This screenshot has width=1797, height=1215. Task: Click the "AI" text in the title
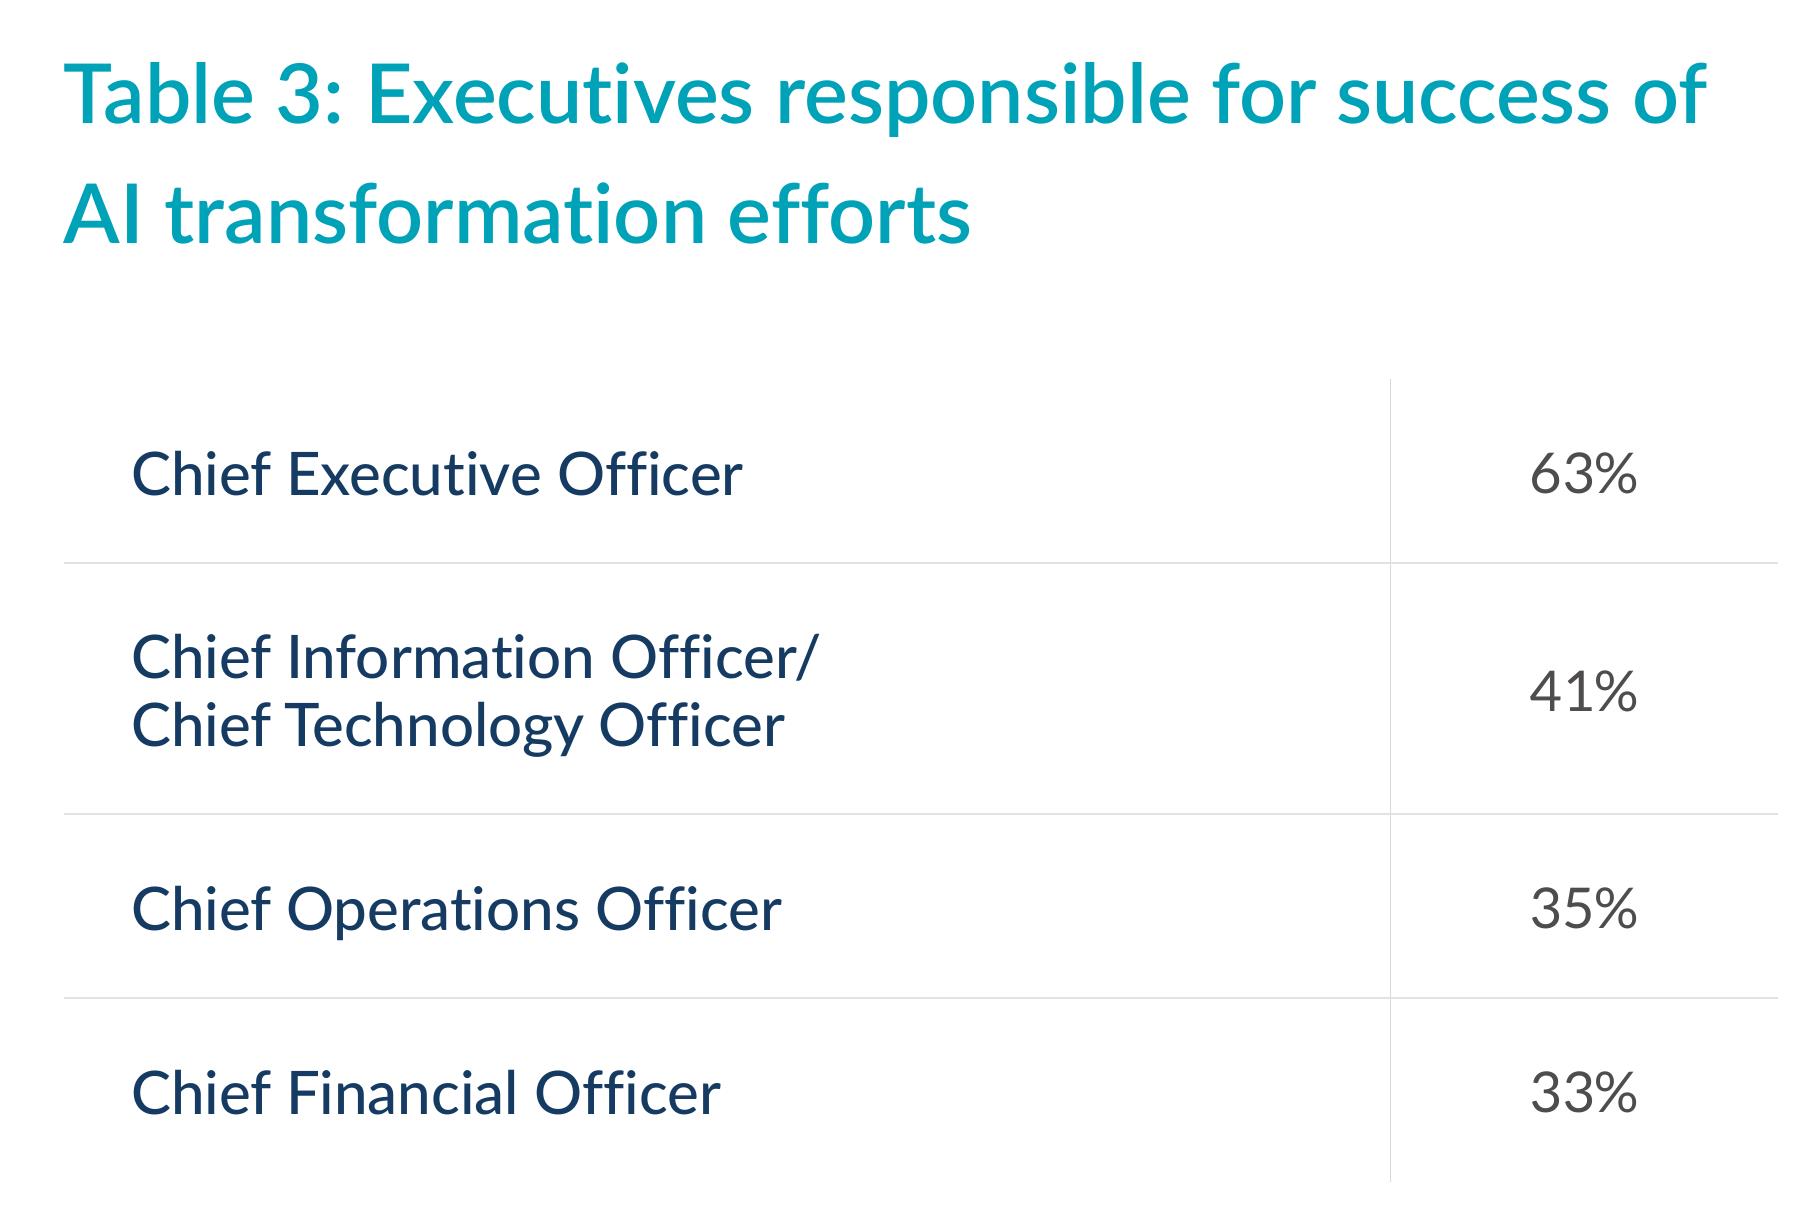pyautogui.click(x=103, y=215)
